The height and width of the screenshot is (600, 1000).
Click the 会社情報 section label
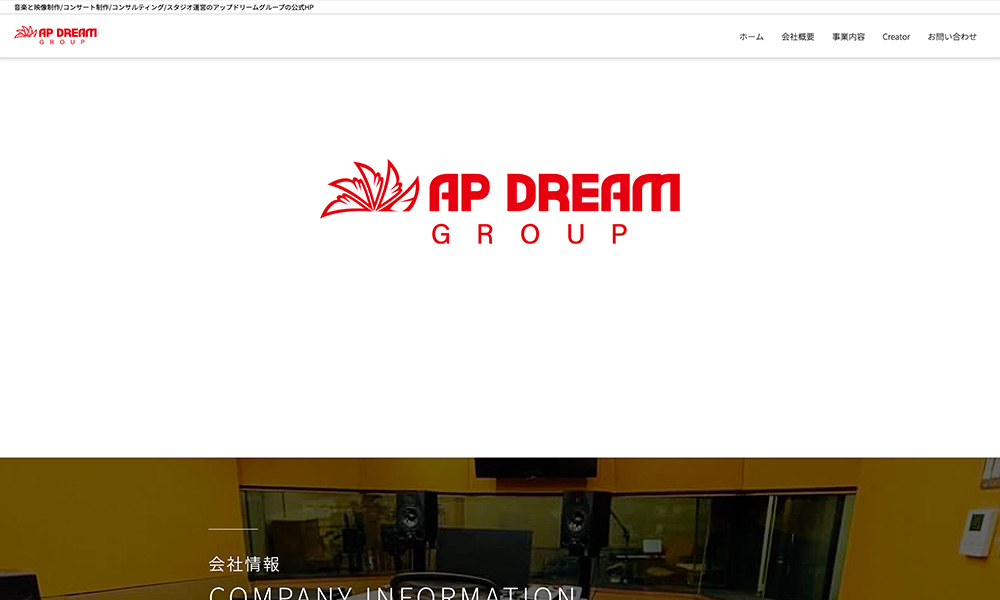click(243, 563)
